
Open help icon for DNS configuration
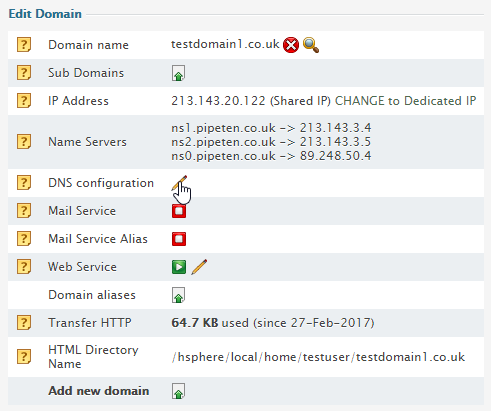[x=24, y=183]
